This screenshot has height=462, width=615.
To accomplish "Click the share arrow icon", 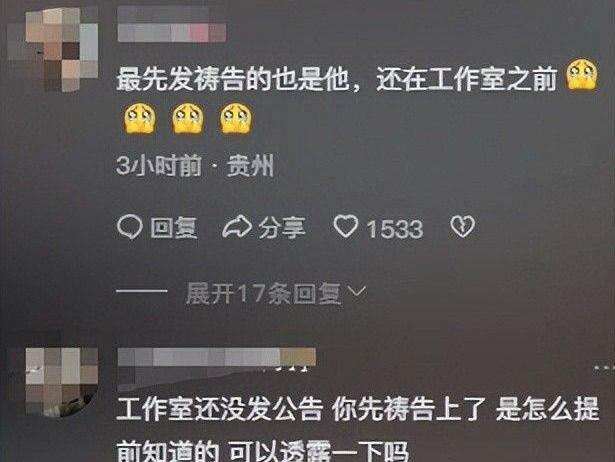I will [x=237, y=227].
